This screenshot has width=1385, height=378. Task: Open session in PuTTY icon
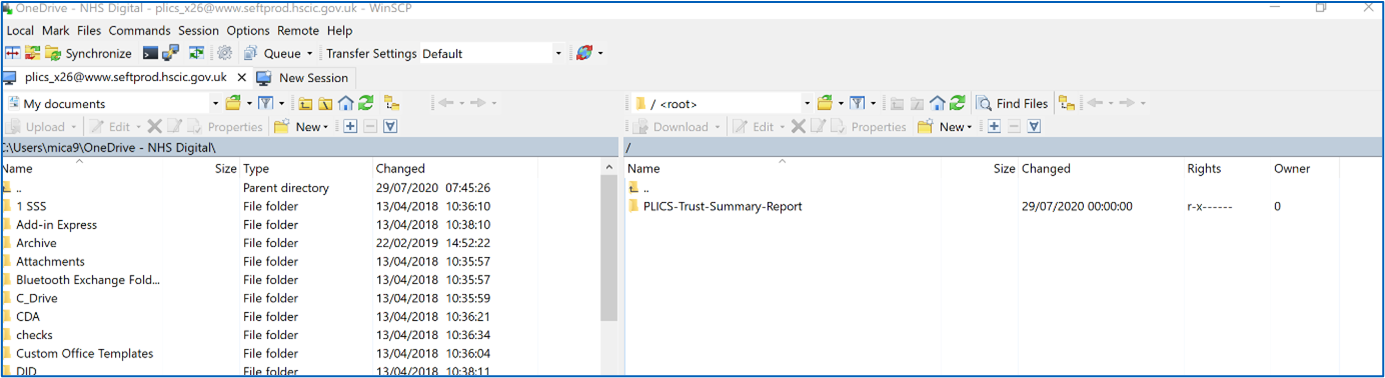171,53
